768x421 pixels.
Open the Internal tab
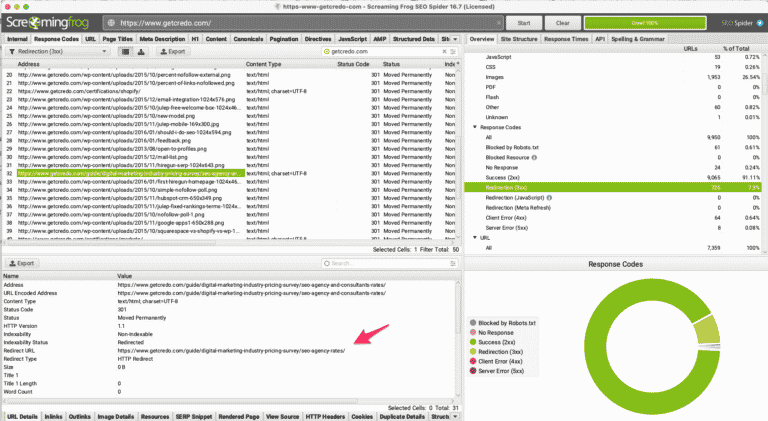coord(17,39)
